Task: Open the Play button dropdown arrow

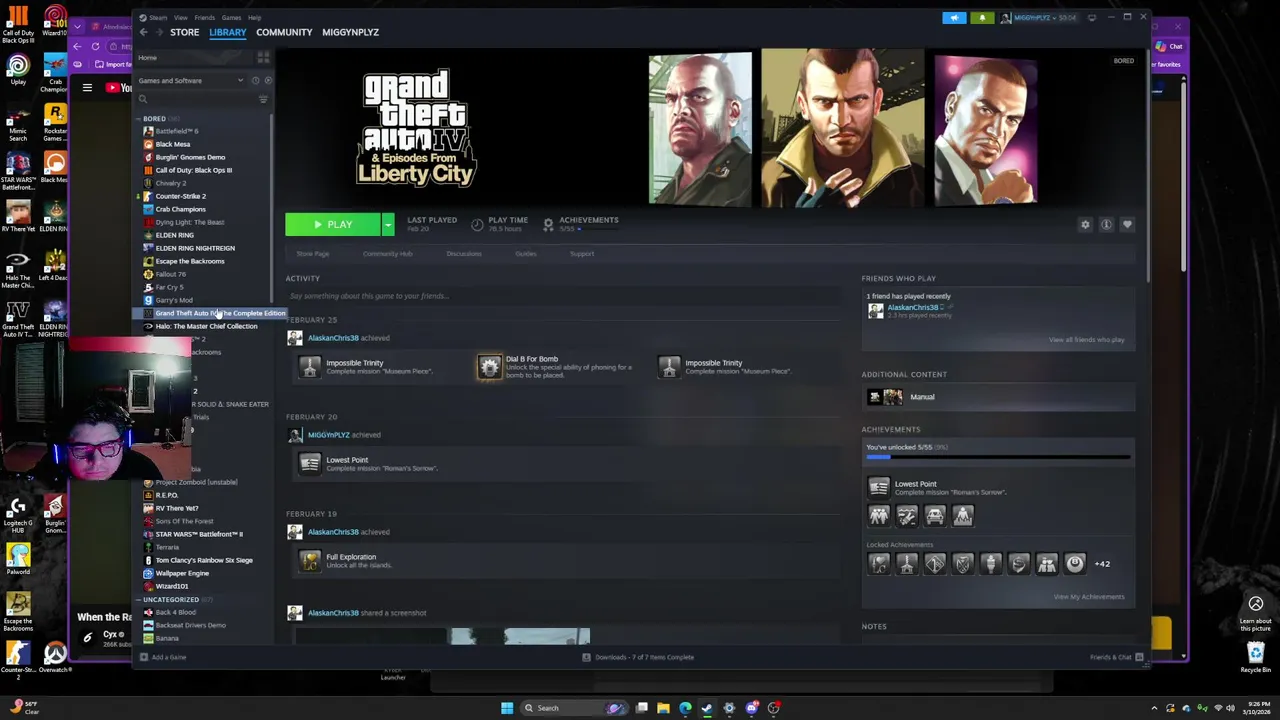Action: point(387,225)
